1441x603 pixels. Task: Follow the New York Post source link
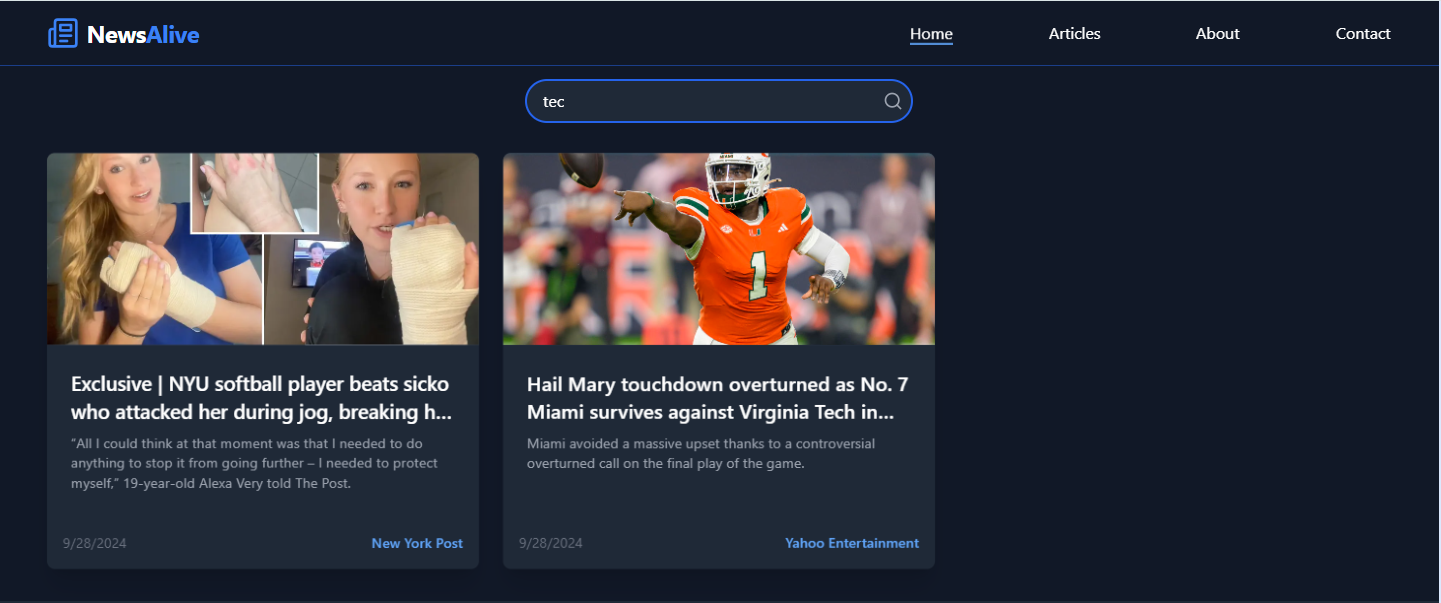pyautogui.click(x=417, y=543)
